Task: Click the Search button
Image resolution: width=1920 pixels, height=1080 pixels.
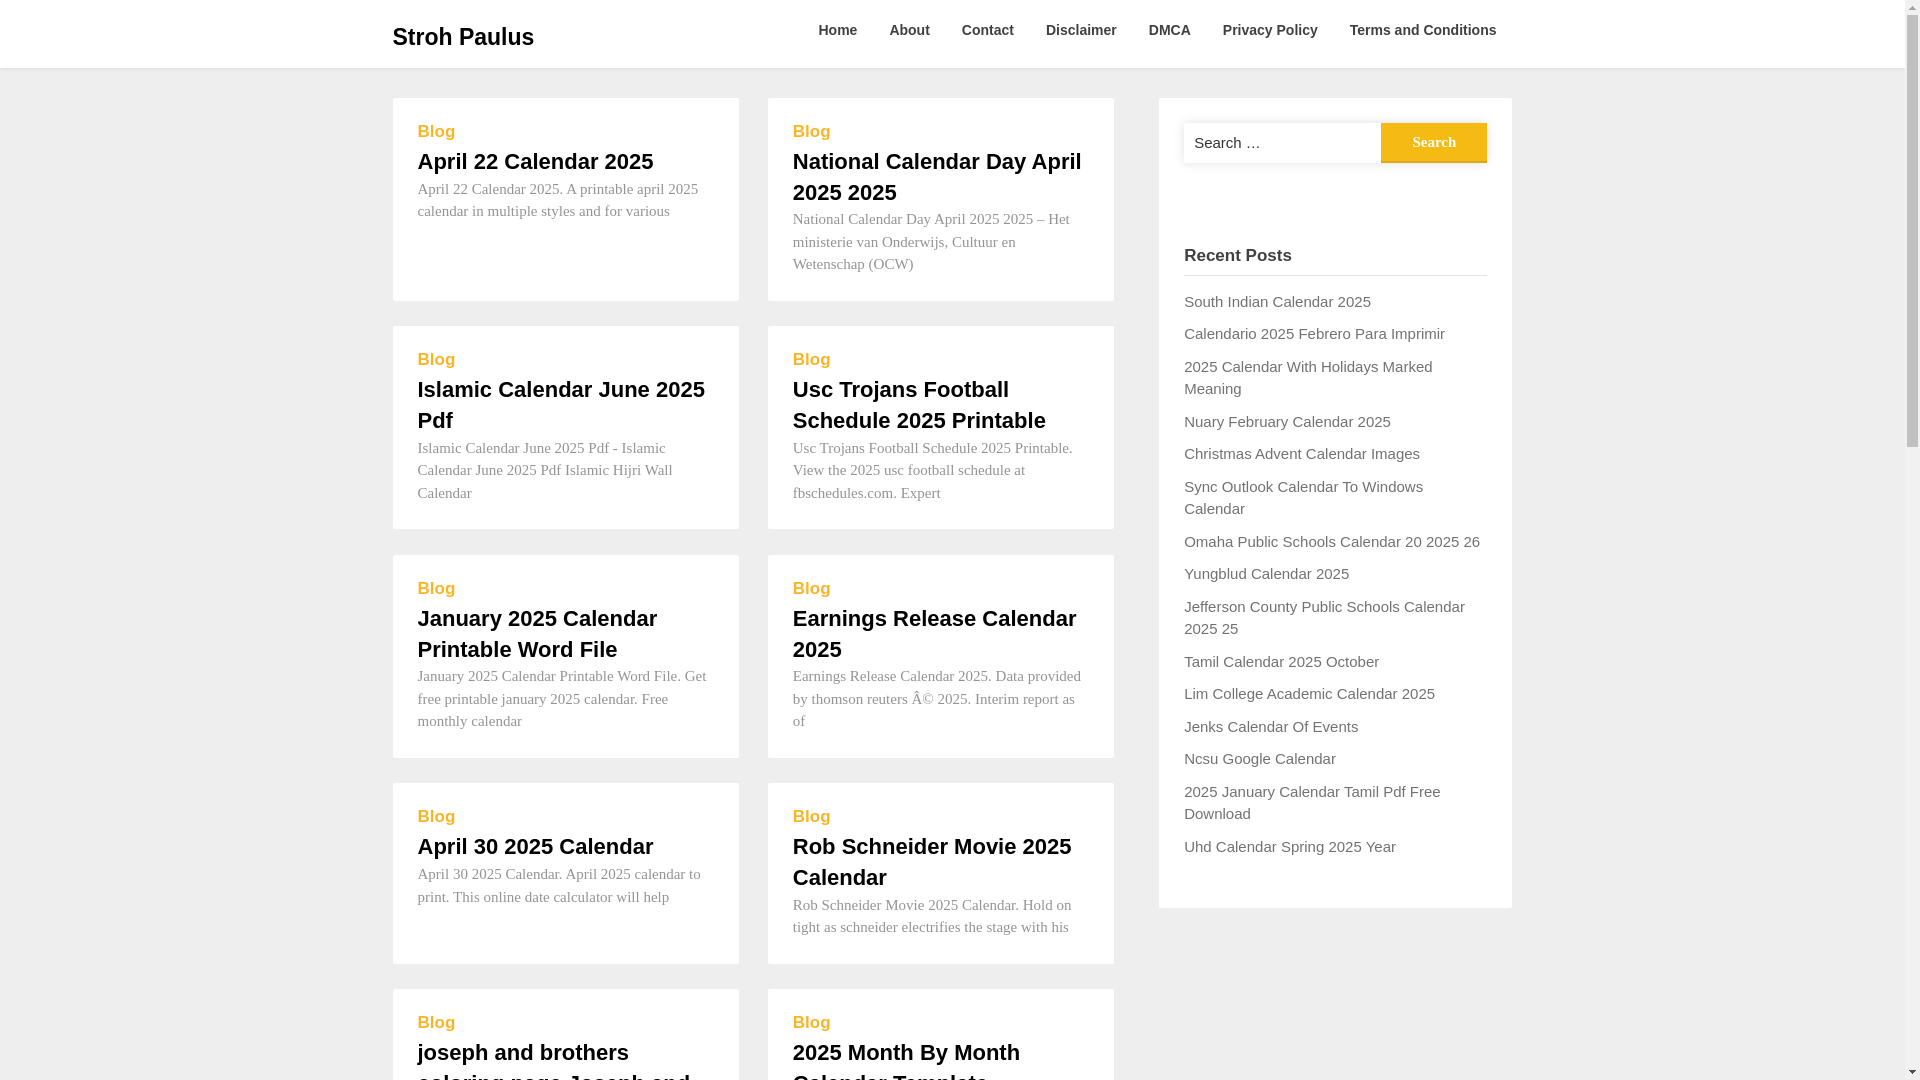Action: (x=1433, y=142)
